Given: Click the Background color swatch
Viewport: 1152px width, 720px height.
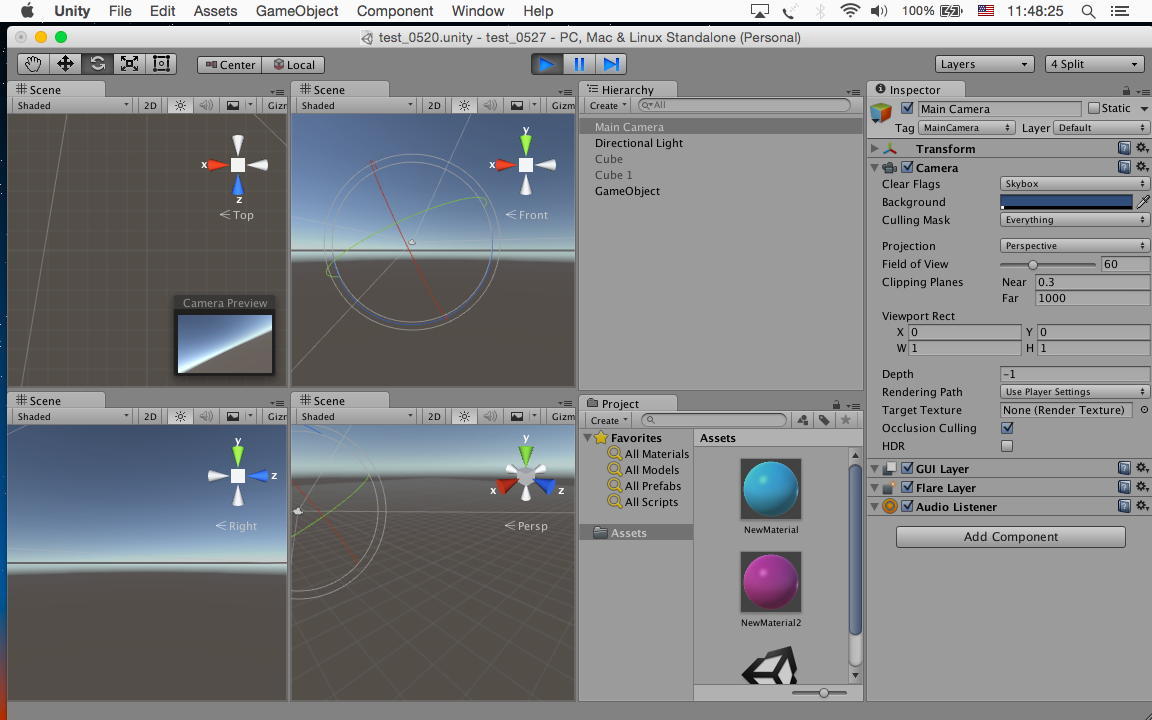Looking at the screenshot, I should pos(1066,202).
